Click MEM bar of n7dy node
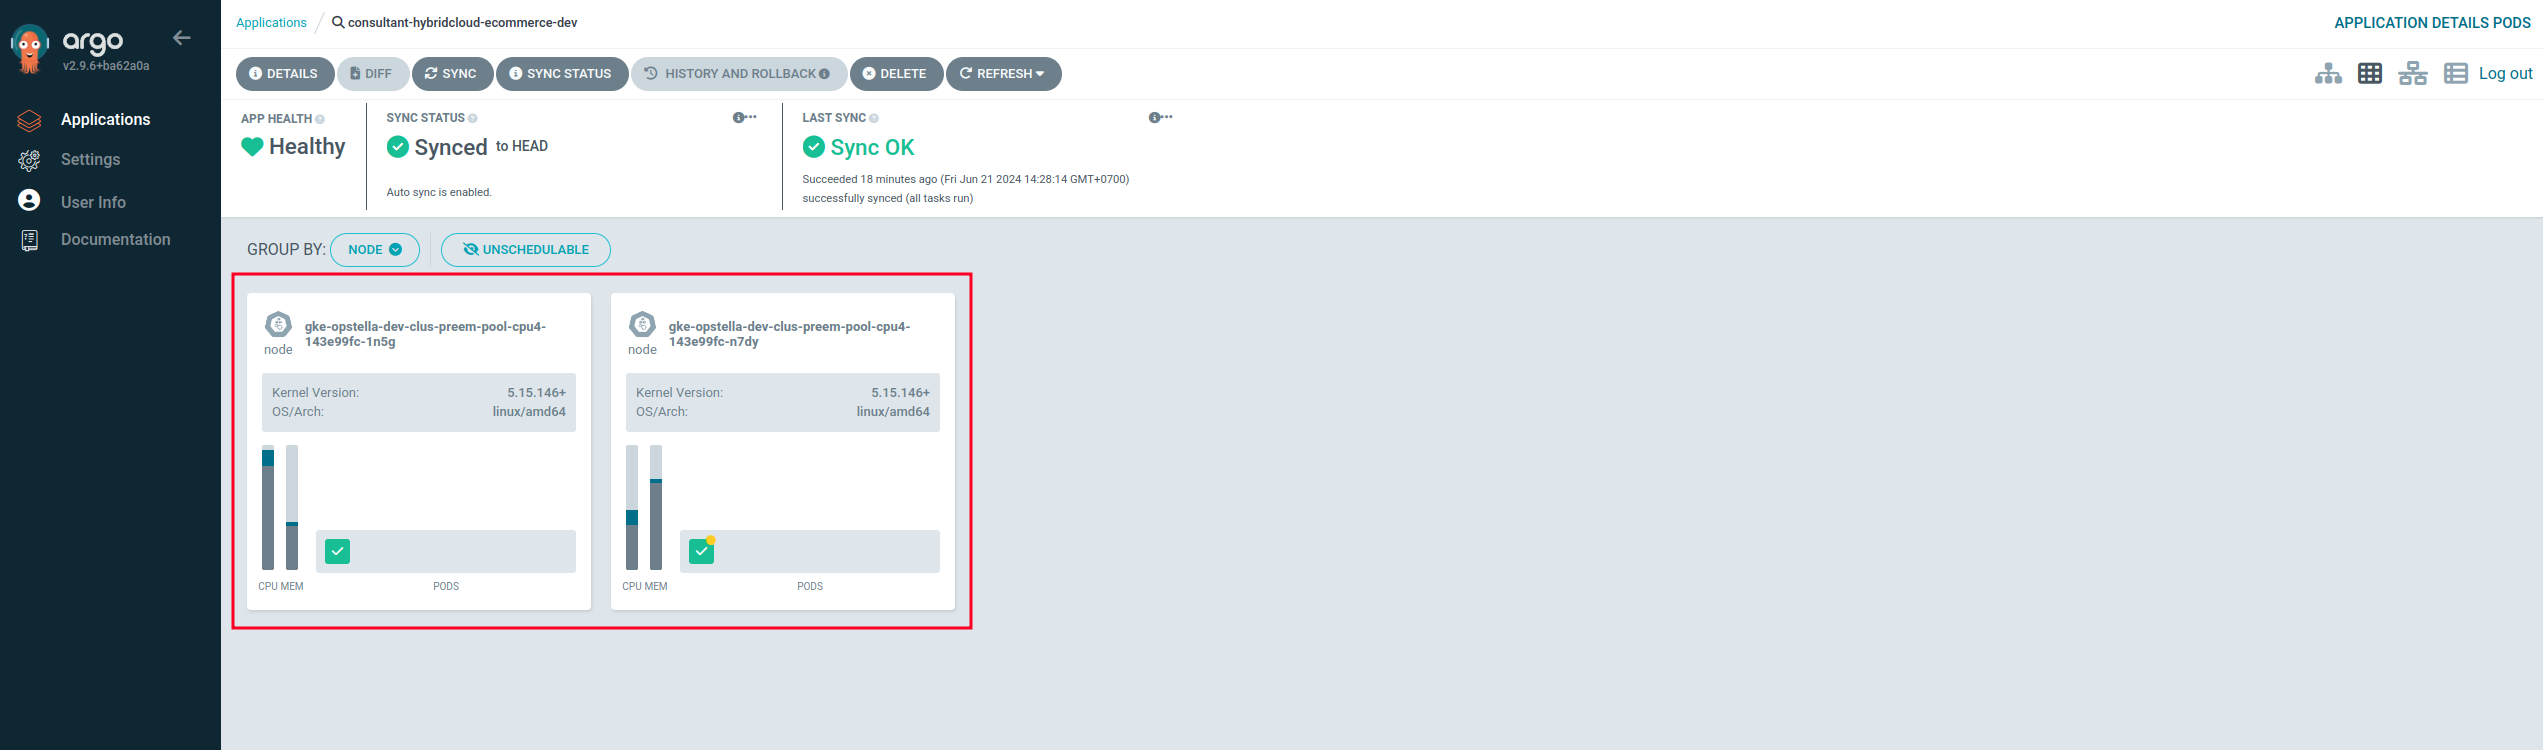Viewport: 2543px width, 750px height. [x=656, y=507]
